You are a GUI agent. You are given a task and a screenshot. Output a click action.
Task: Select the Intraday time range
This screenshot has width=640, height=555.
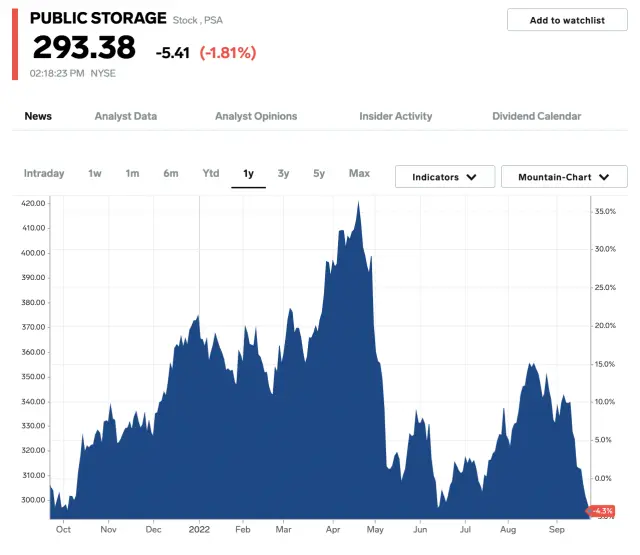(x=44, y=173)
